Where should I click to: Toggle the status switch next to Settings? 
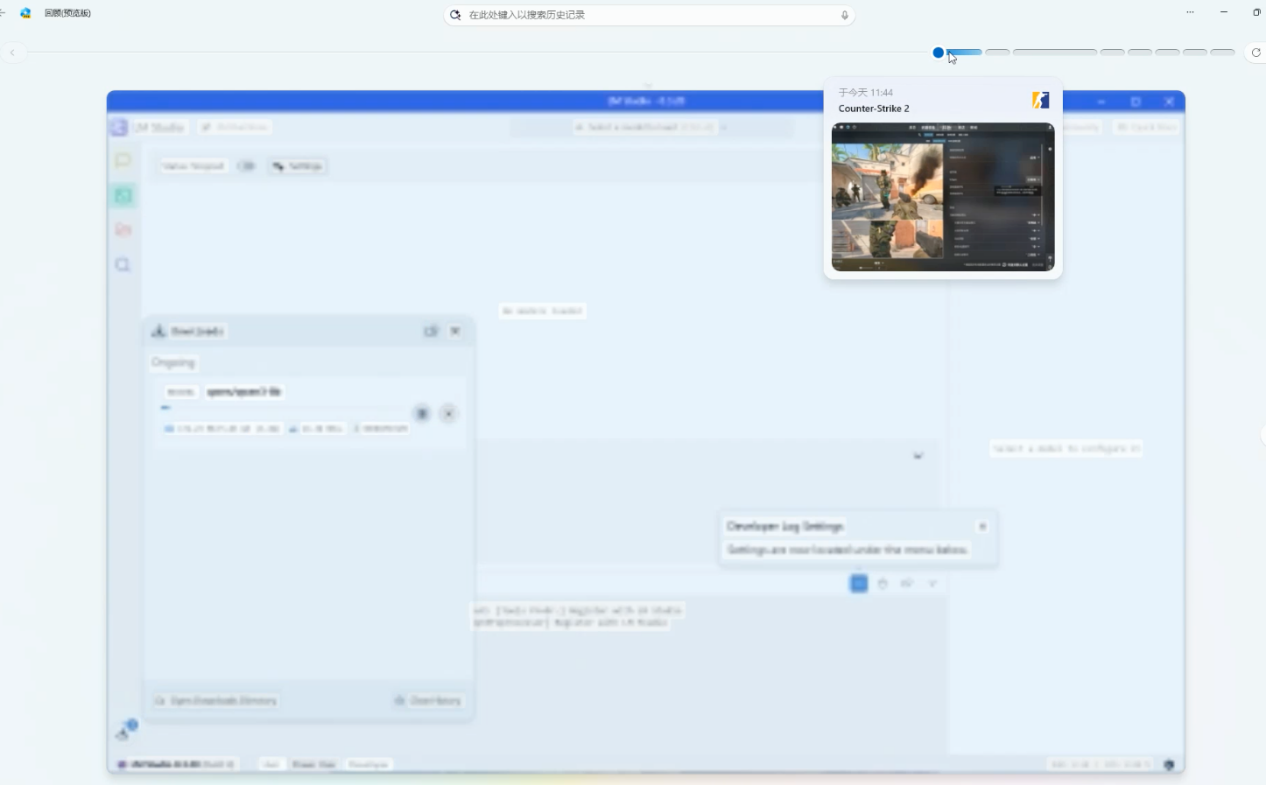pyautogui.click(x=246, y=166)
